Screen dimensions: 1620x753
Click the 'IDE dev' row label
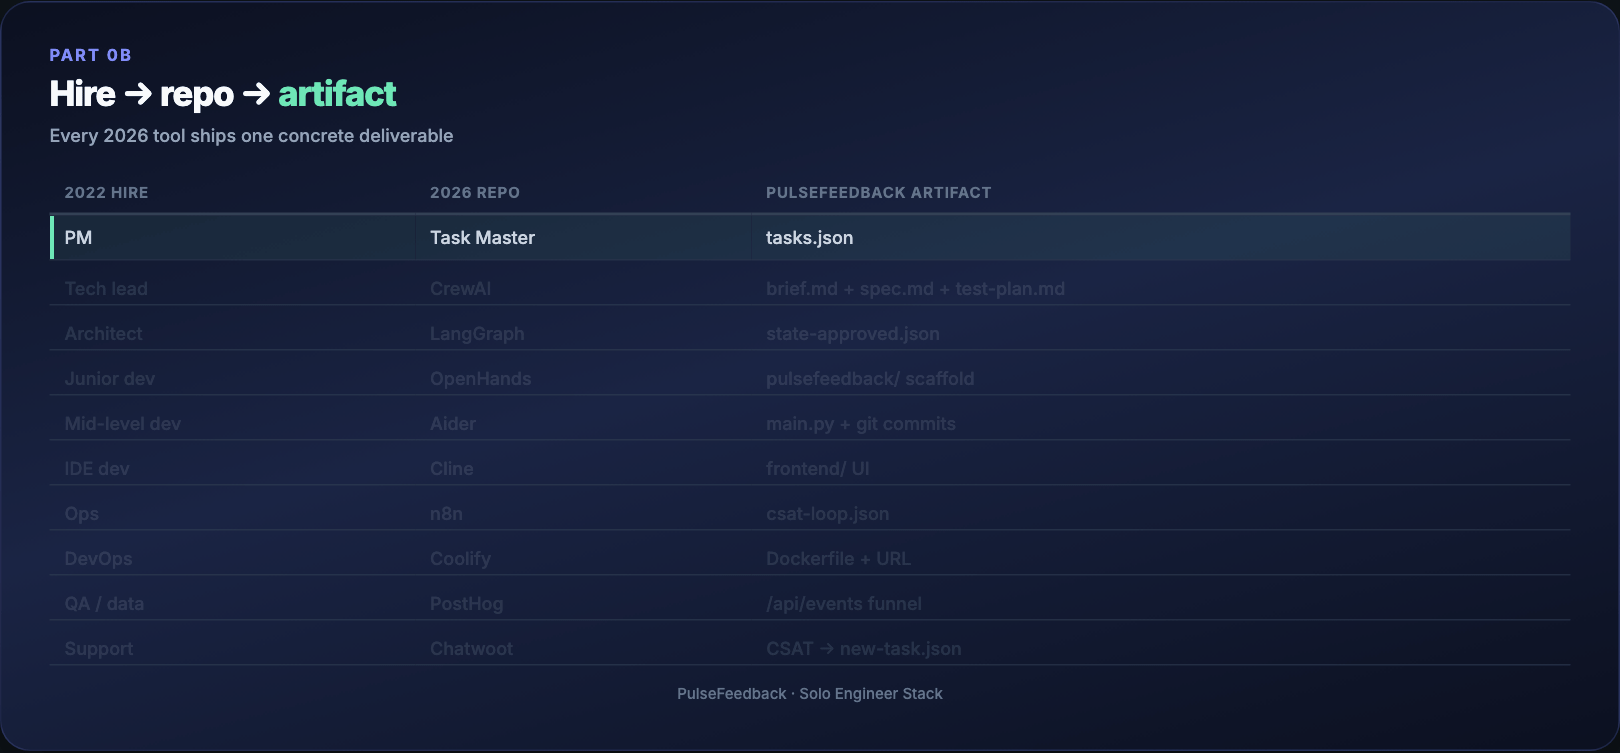pos(97,469)
